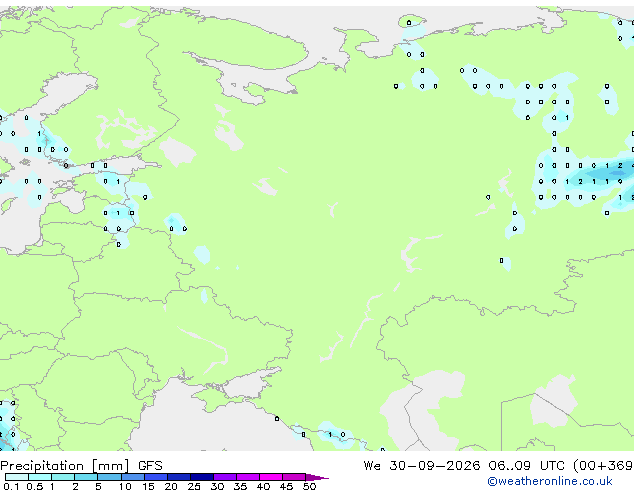The width and height of the screenshot is (634, 490).
Task: Click the darkest blue precipitation patch on the east
Action: point(617,173)
